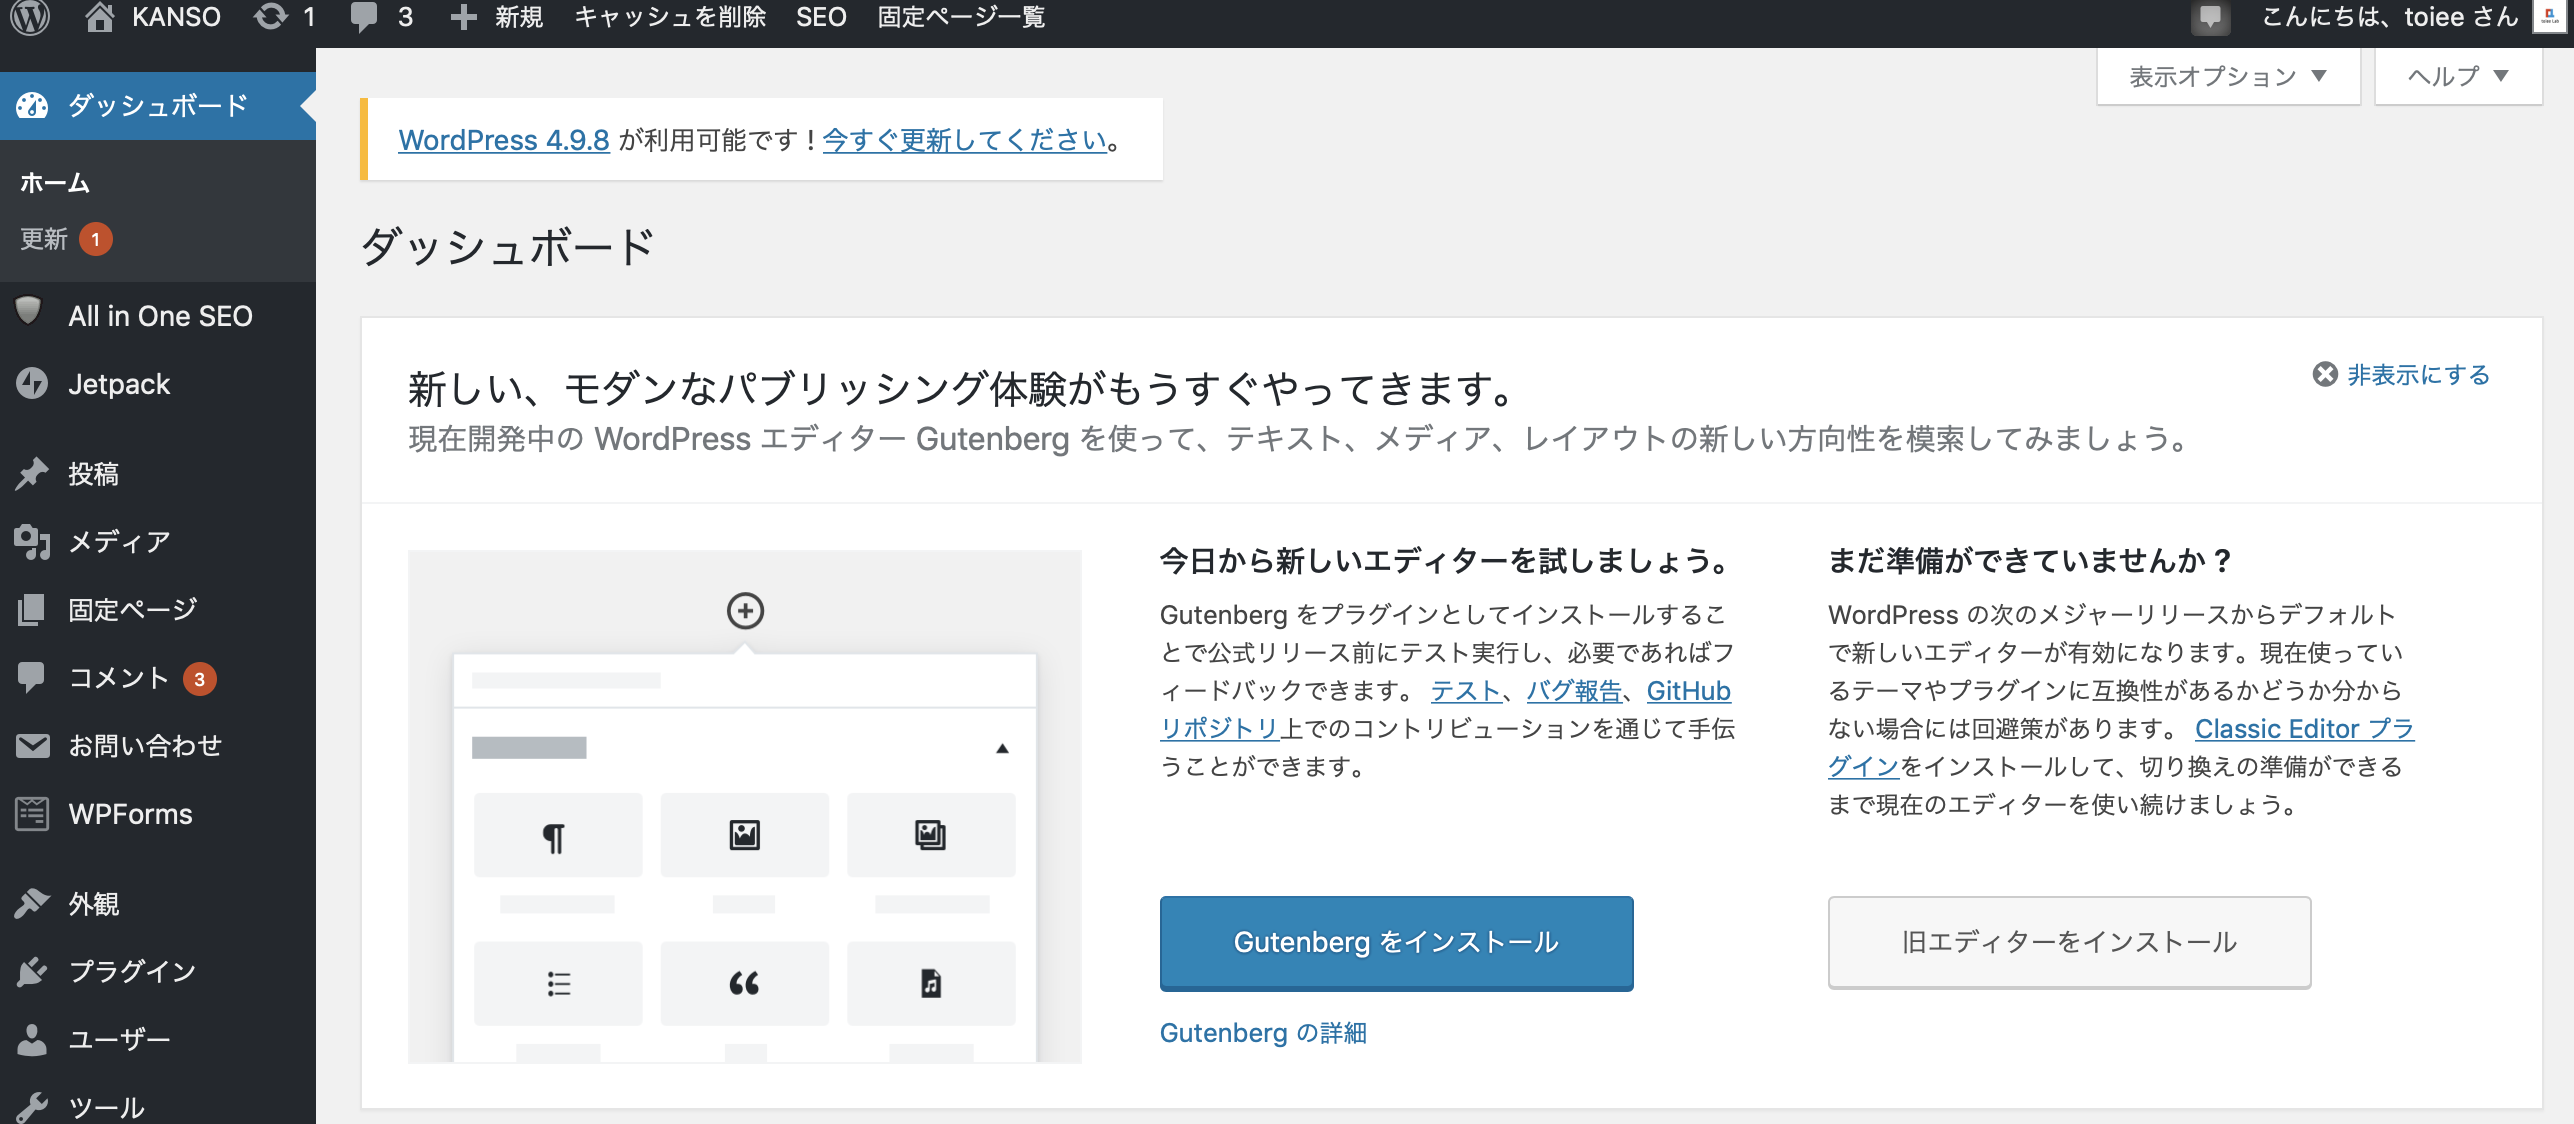Viewport: 2574px width, 1124px height.
Task: Click キャッシュを削除 in the admin bar
Action: 670,17
